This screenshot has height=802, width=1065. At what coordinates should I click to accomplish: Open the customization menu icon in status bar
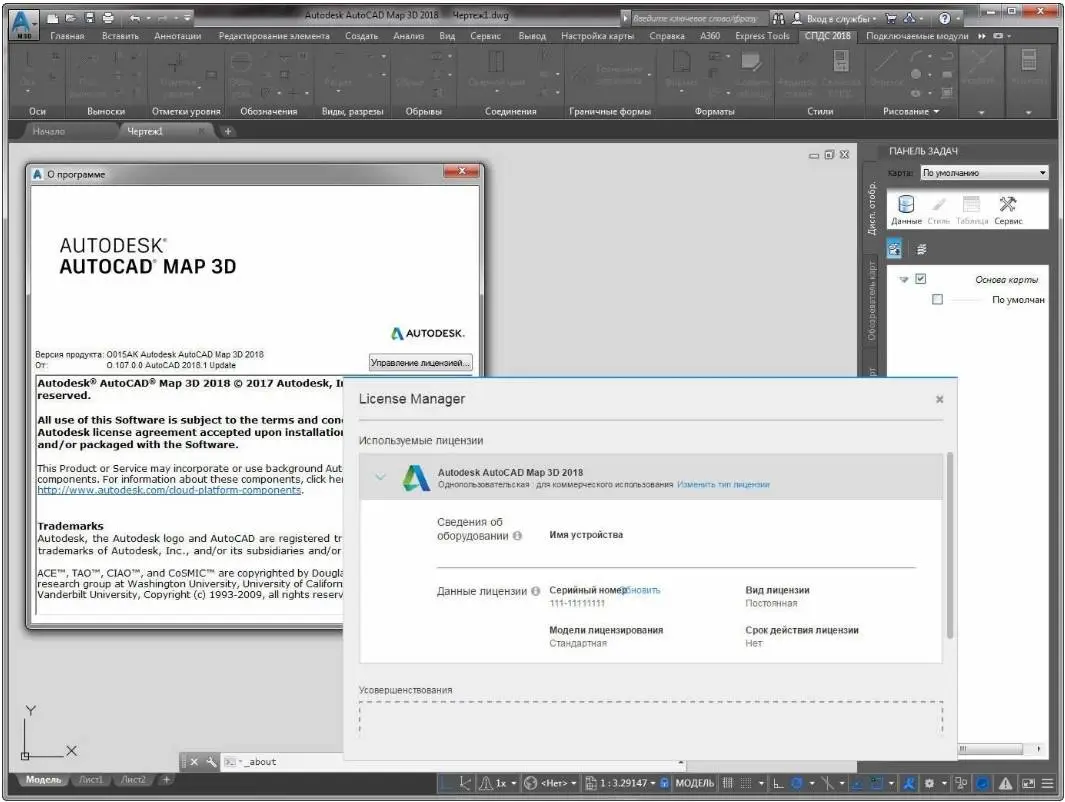click(1049, 783)
